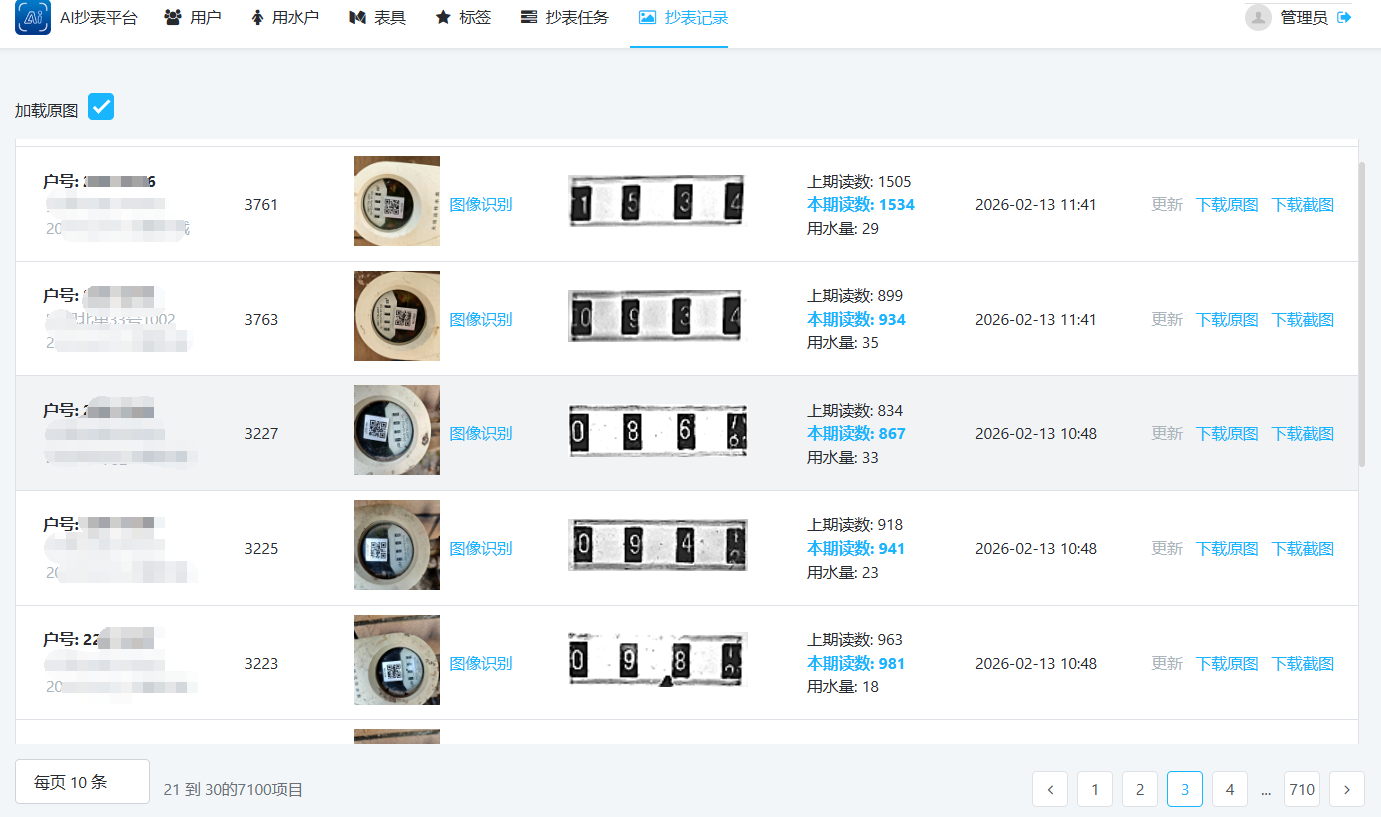Image resolution: width=1381 pixels, height=817 pixels.
Task: Click 更新 in the meter 3225 row
Action: [1167, 549]
